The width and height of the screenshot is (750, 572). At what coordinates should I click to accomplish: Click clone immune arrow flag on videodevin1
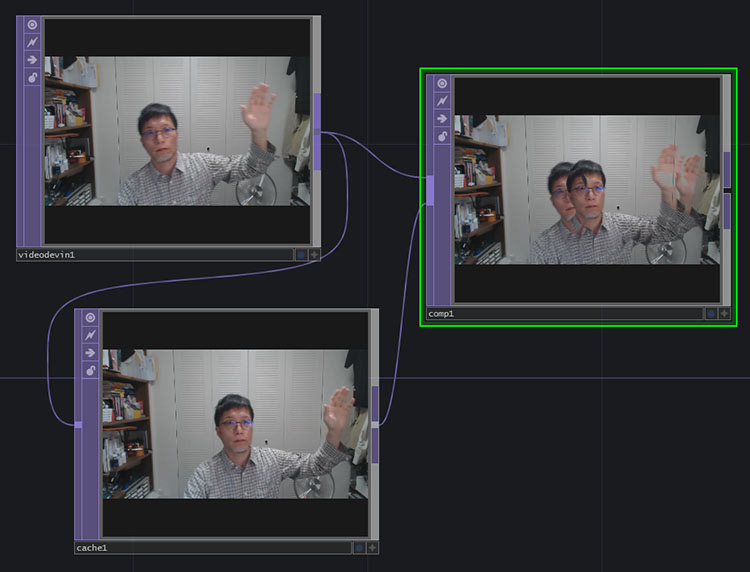[32, 60]
